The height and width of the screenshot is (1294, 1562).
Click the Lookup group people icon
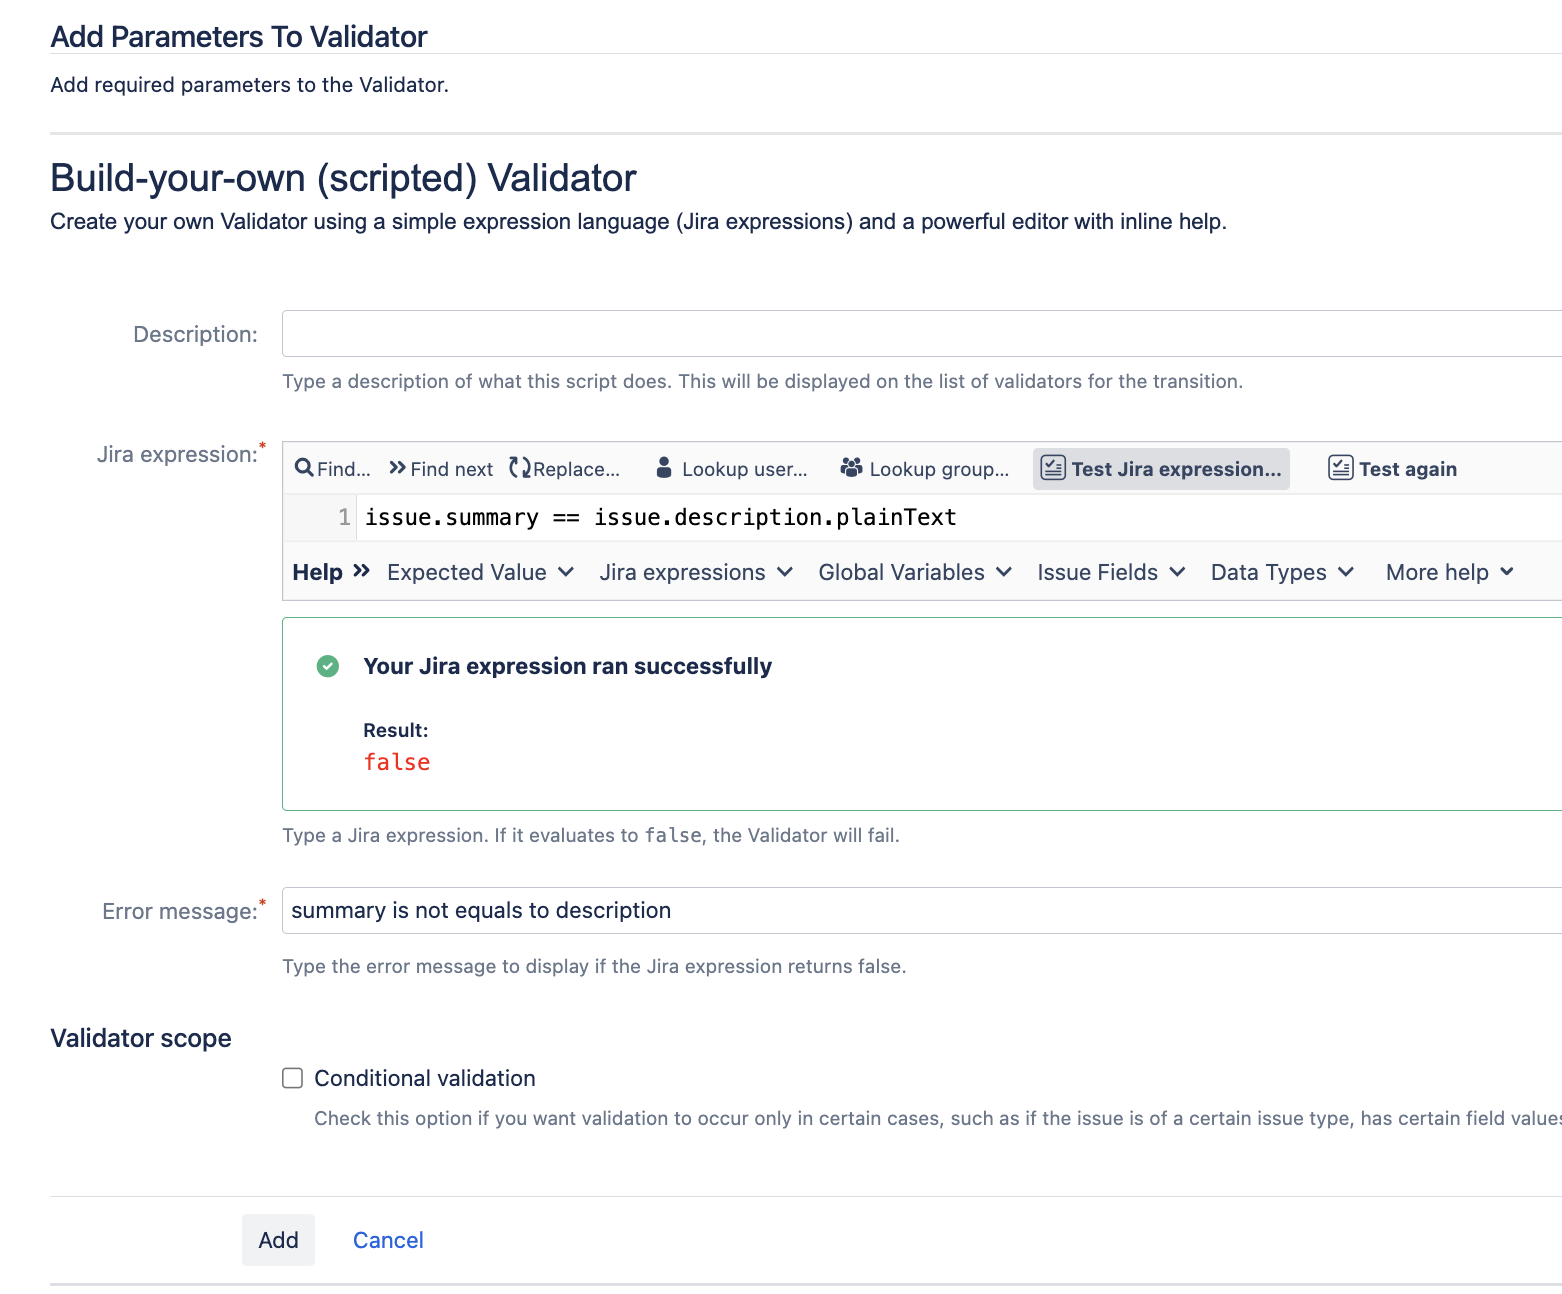[x=851, y=468]
